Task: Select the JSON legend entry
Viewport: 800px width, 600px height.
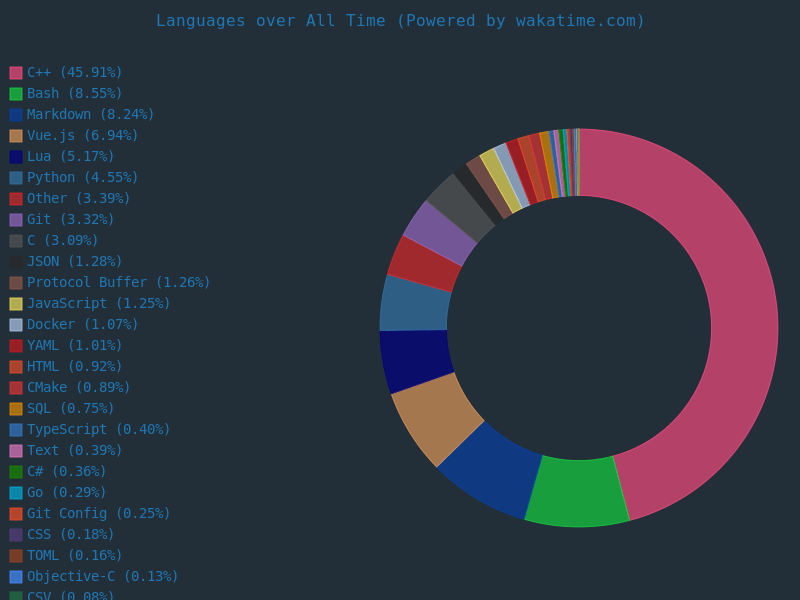Action: pos(74,262)
